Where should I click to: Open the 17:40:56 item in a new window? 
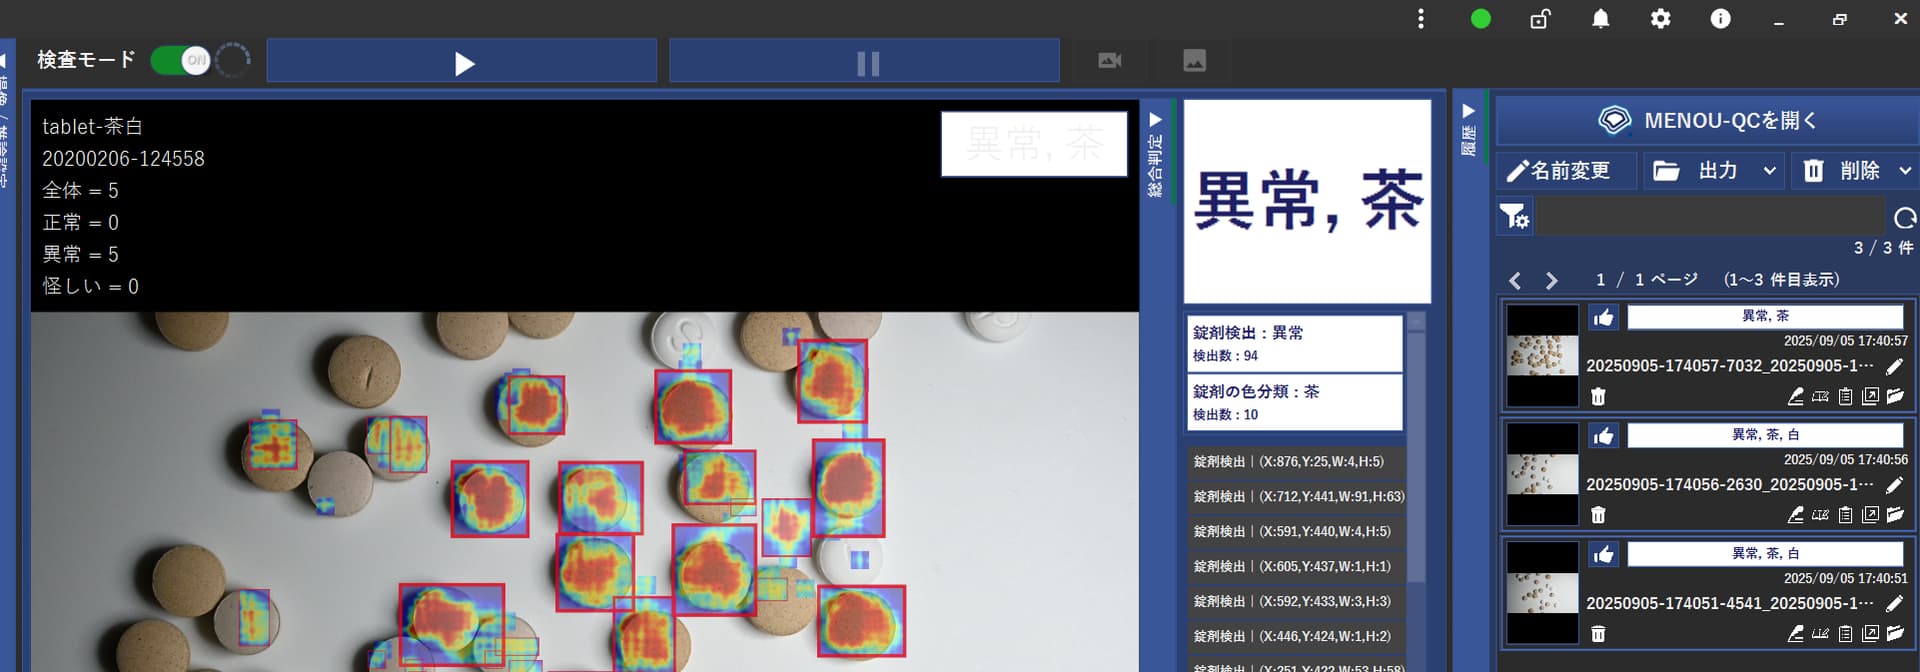(x=1870, y=515)
